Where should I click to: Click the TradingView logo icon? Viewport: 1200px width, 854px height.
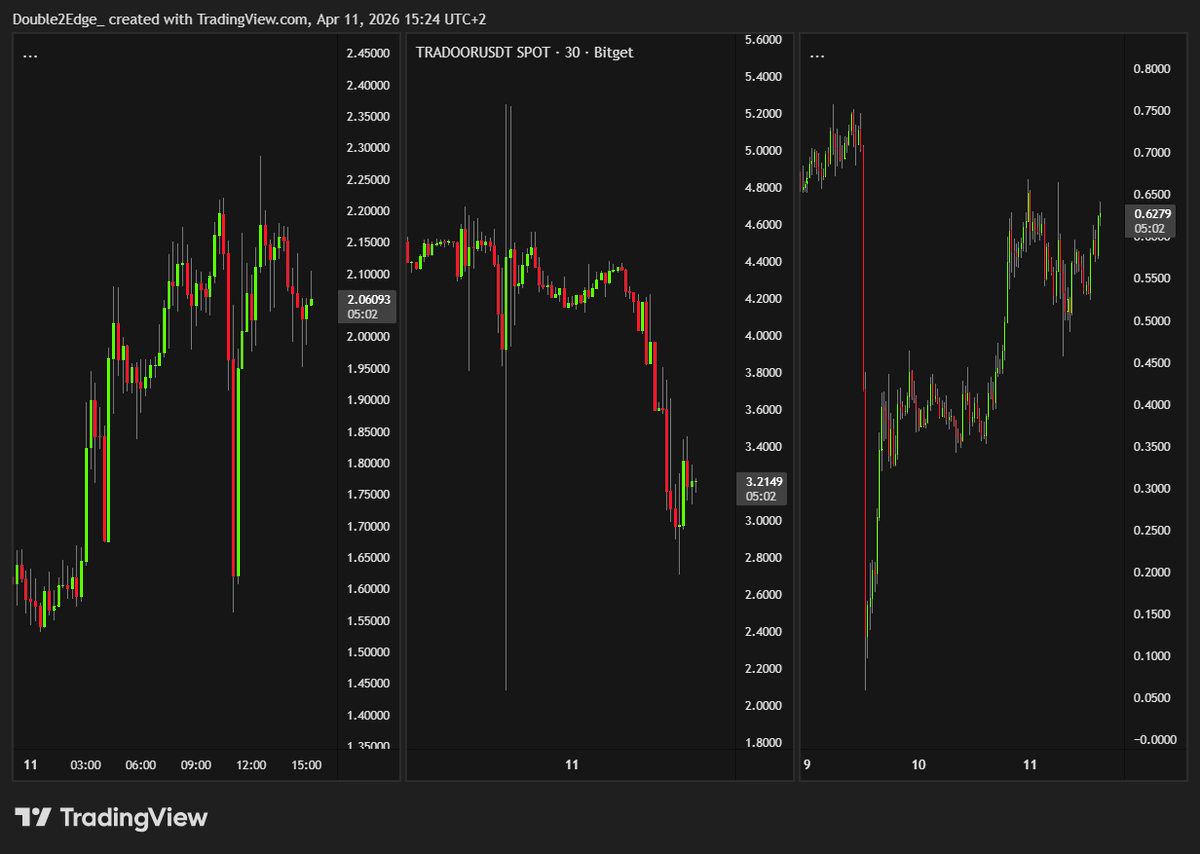pos(33,817)
